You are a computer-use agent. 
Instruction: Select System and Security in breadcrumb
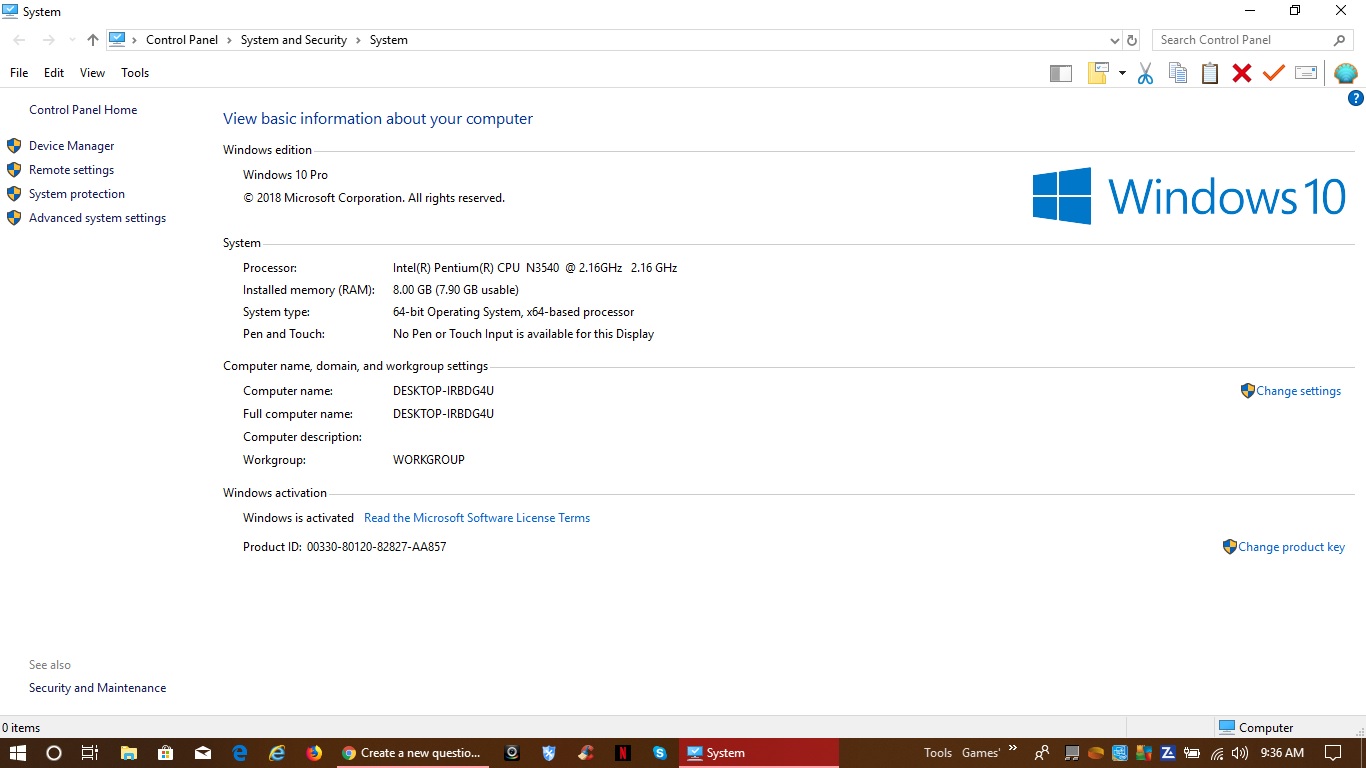click(x=294, y=40)
